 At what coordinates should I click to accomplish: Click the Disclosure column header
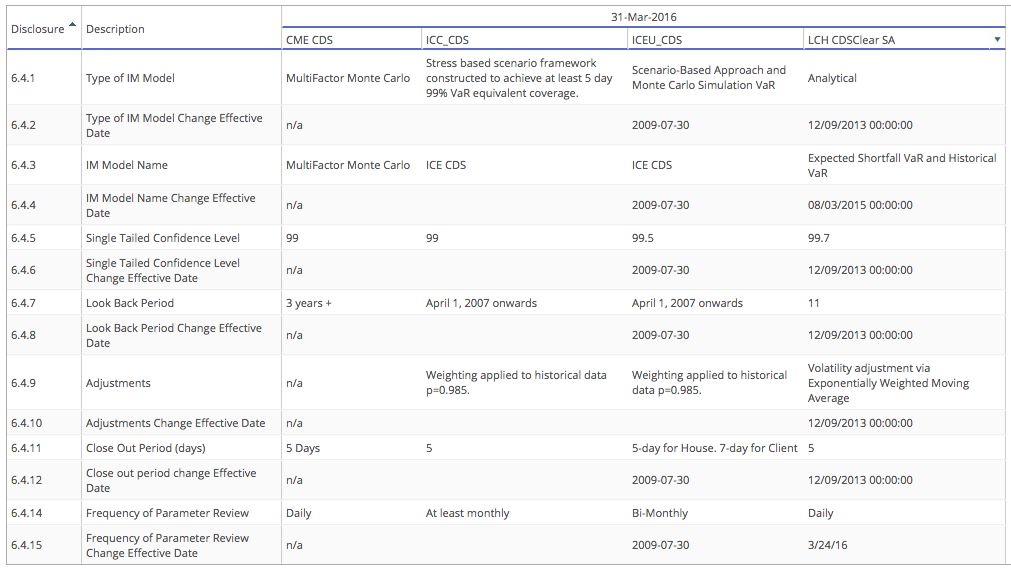pos(37,29)
